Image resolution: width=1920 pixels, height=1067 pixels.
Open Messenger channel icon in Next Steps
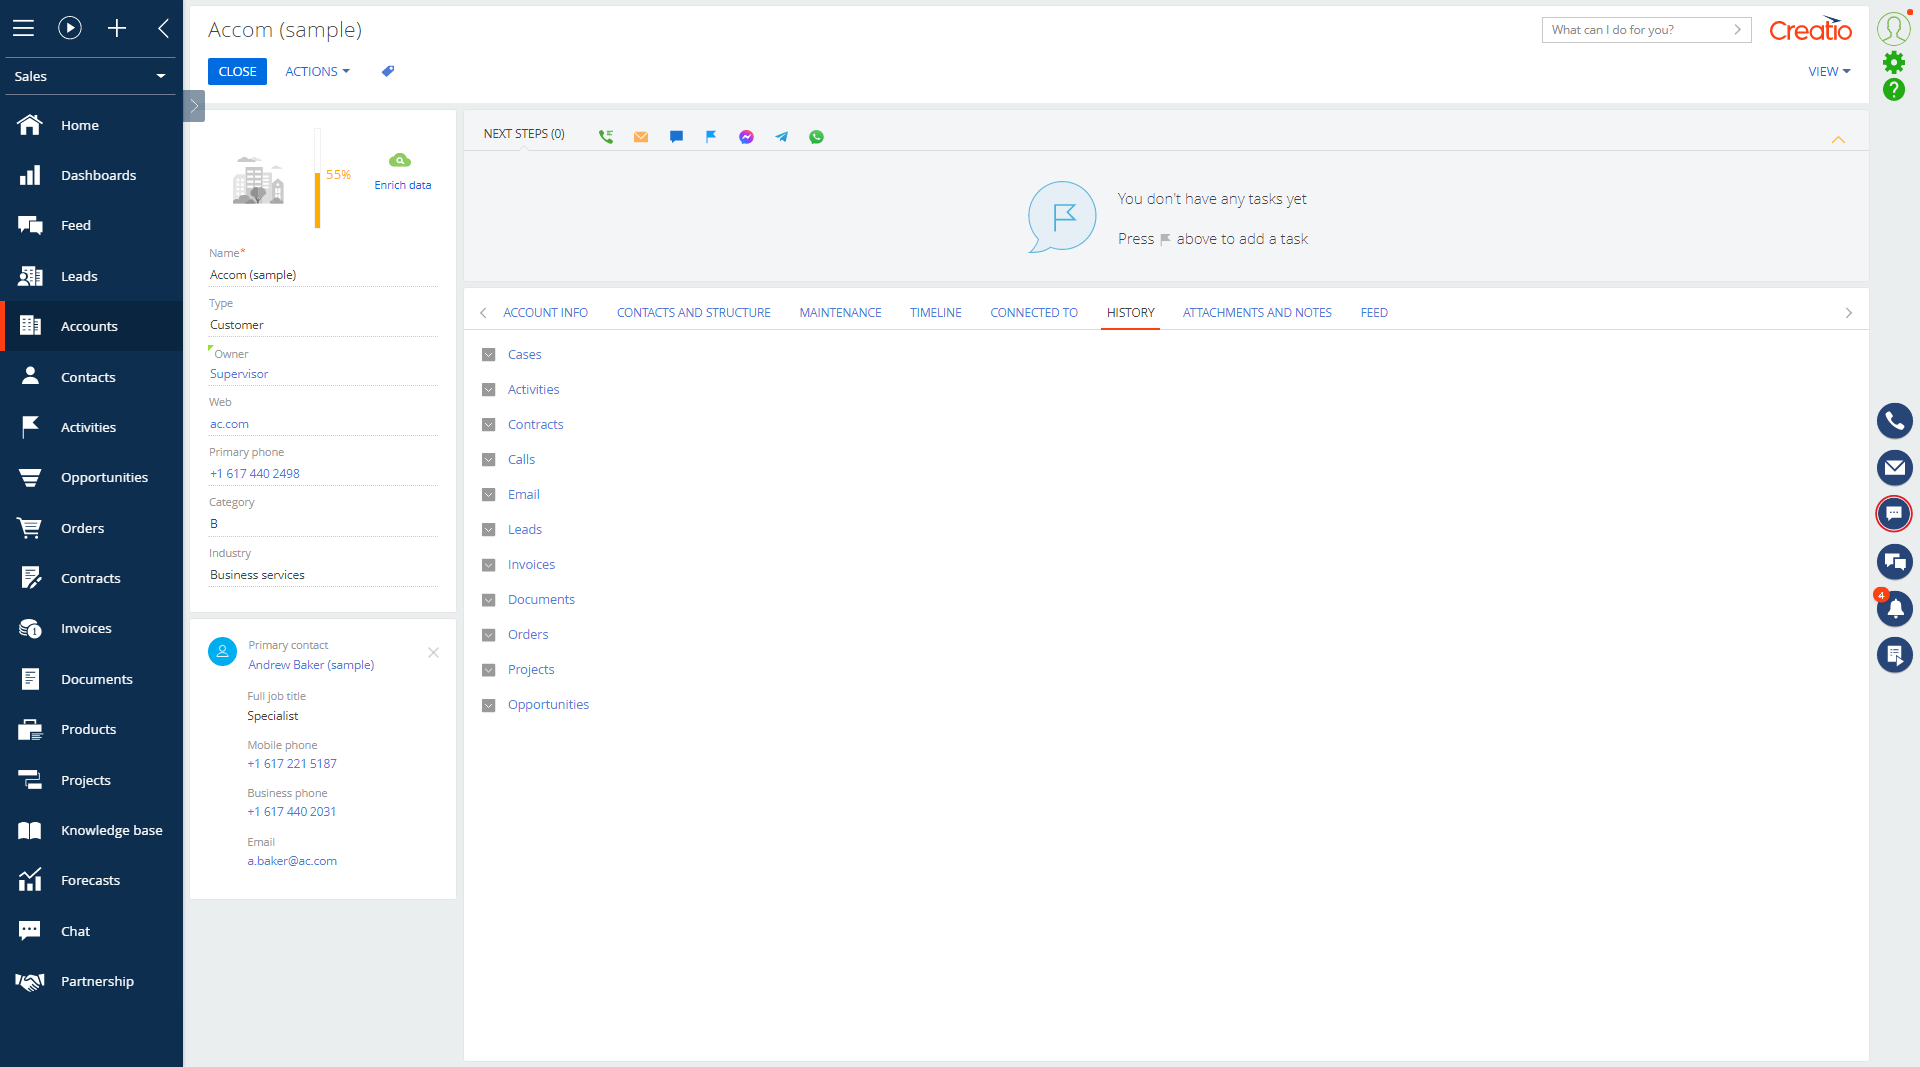(x=746, y=137)
